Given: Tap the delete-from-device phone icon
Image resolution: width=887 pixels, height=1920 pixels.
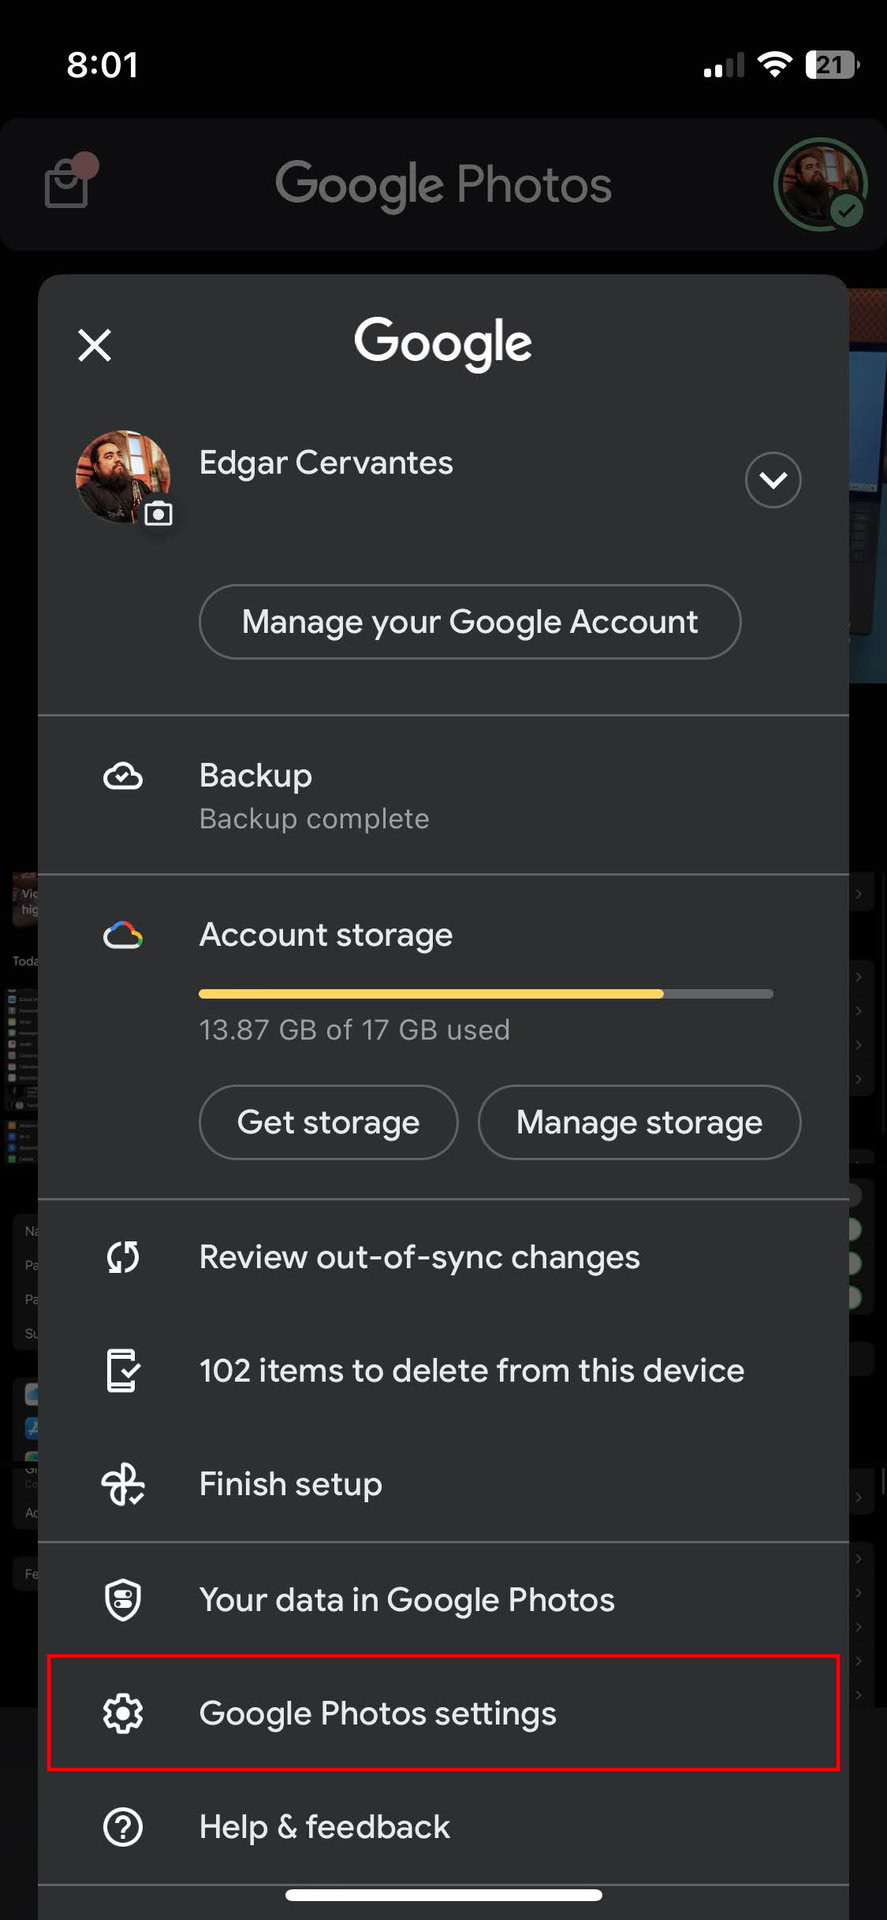Looking at the screenshot, I should click(123, 1370).
